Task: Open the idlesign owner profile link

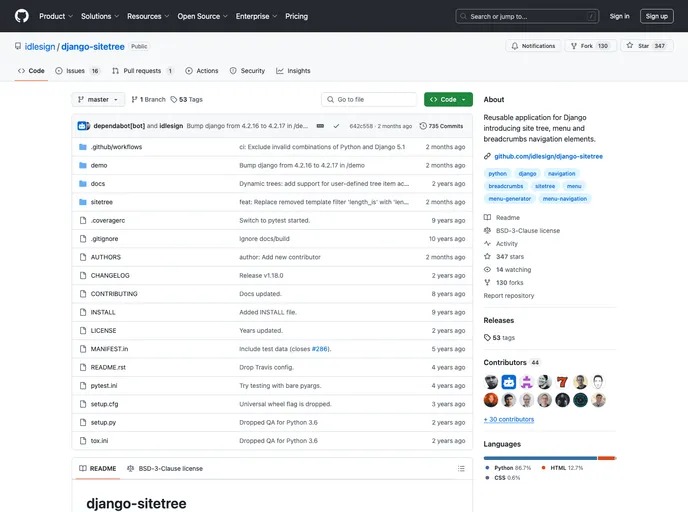Action: (x=40, y=47)
